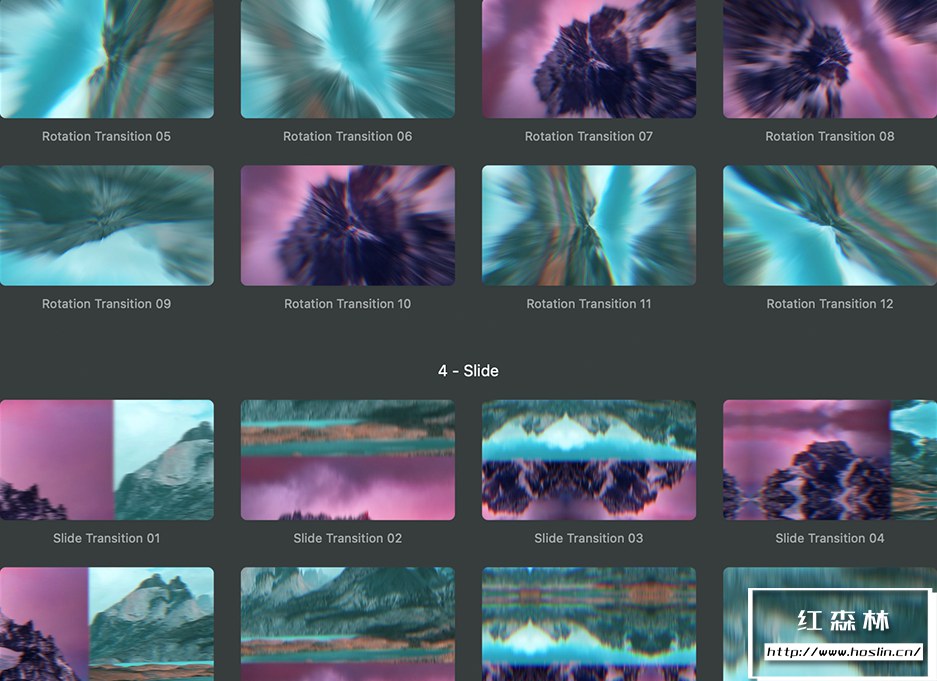Select the Slide Transition 02 thumbnail
Viewport: 937px width, 681px height.
[348, 460]
